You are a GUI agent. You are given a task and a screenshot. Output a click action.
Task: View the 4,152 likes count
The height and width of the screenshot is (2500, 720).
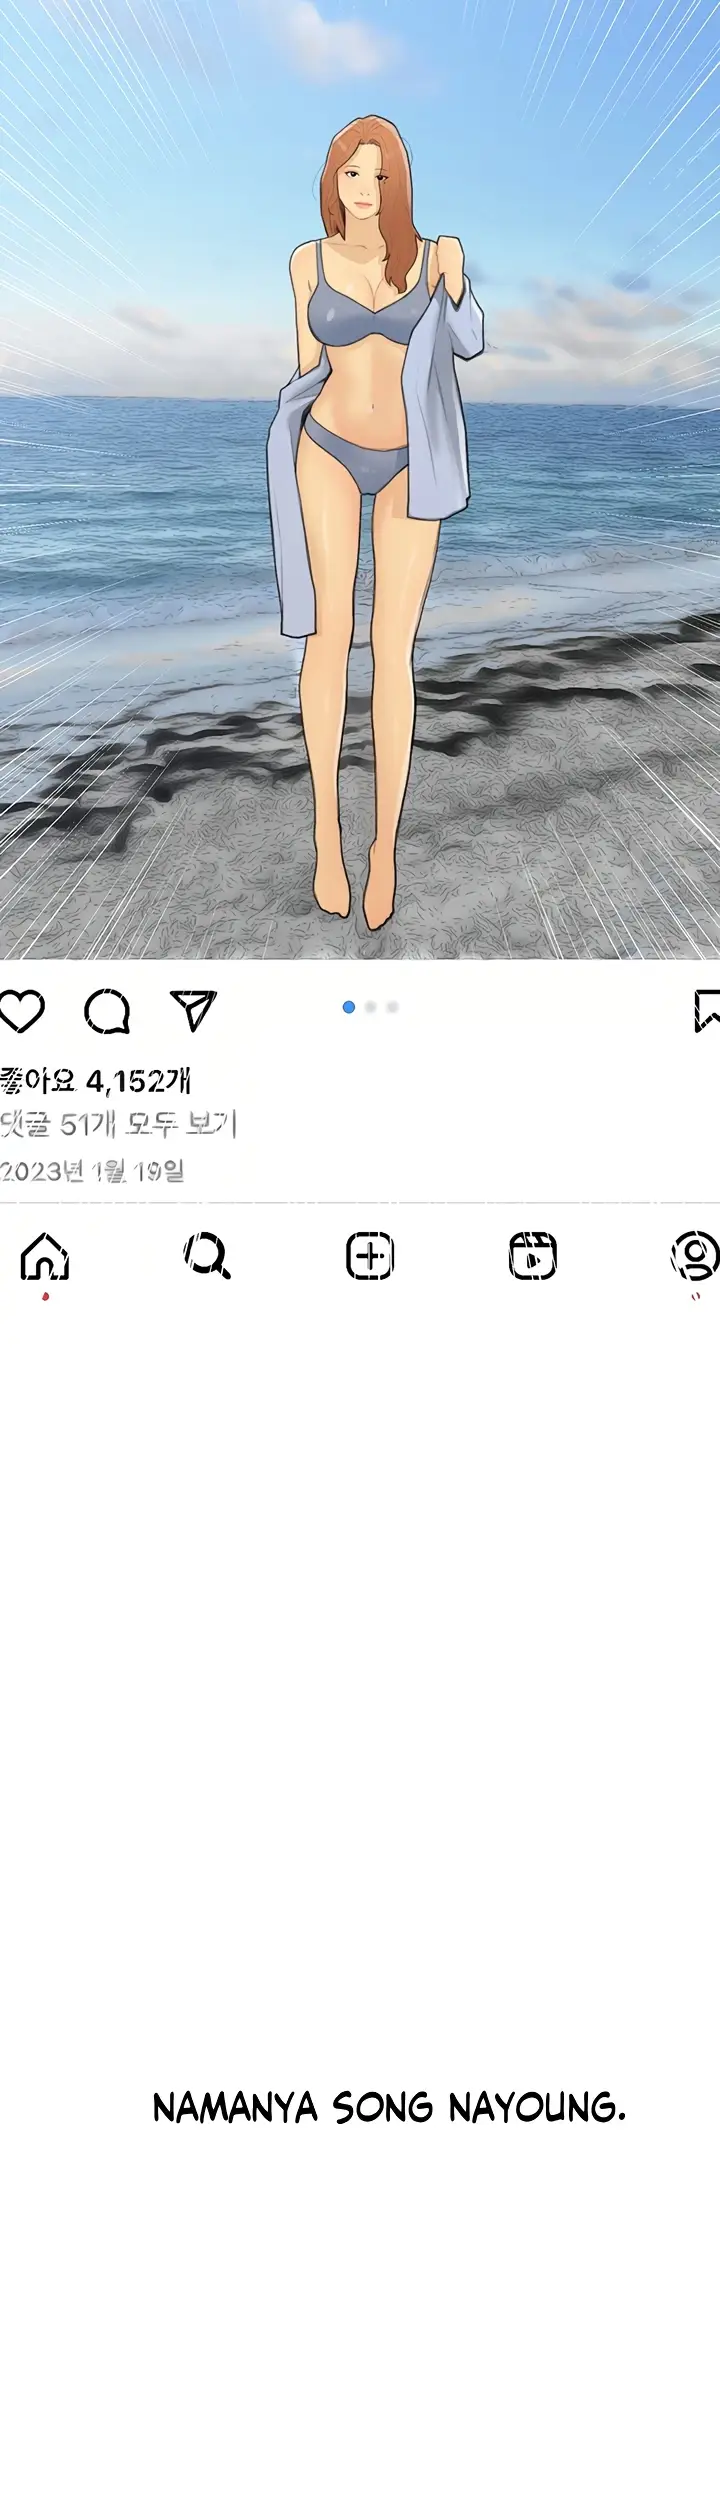pos(96,1081)
